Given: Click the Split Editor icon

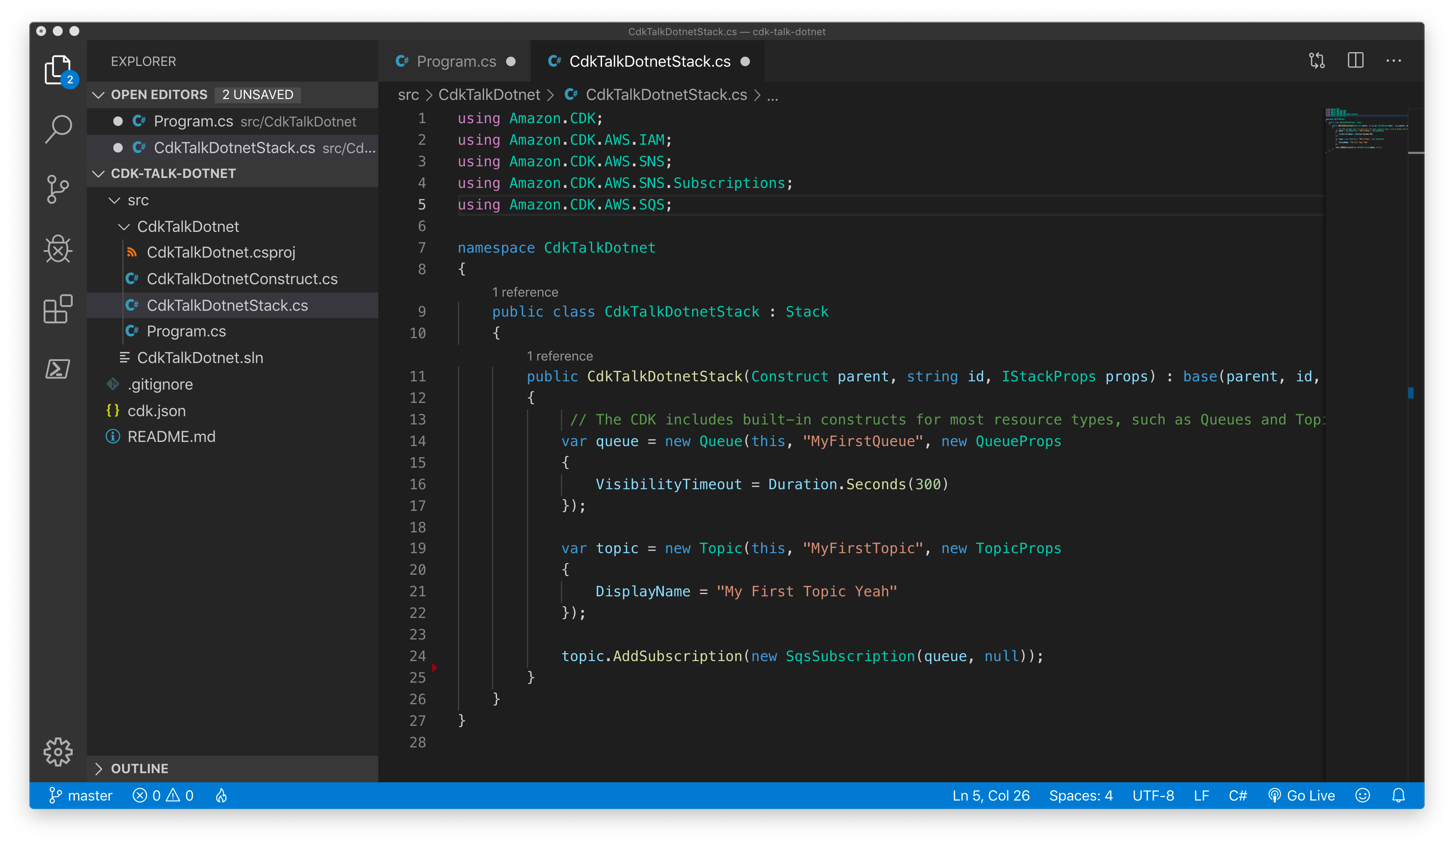Looking at the screenshot, I should pos(1355,61).
